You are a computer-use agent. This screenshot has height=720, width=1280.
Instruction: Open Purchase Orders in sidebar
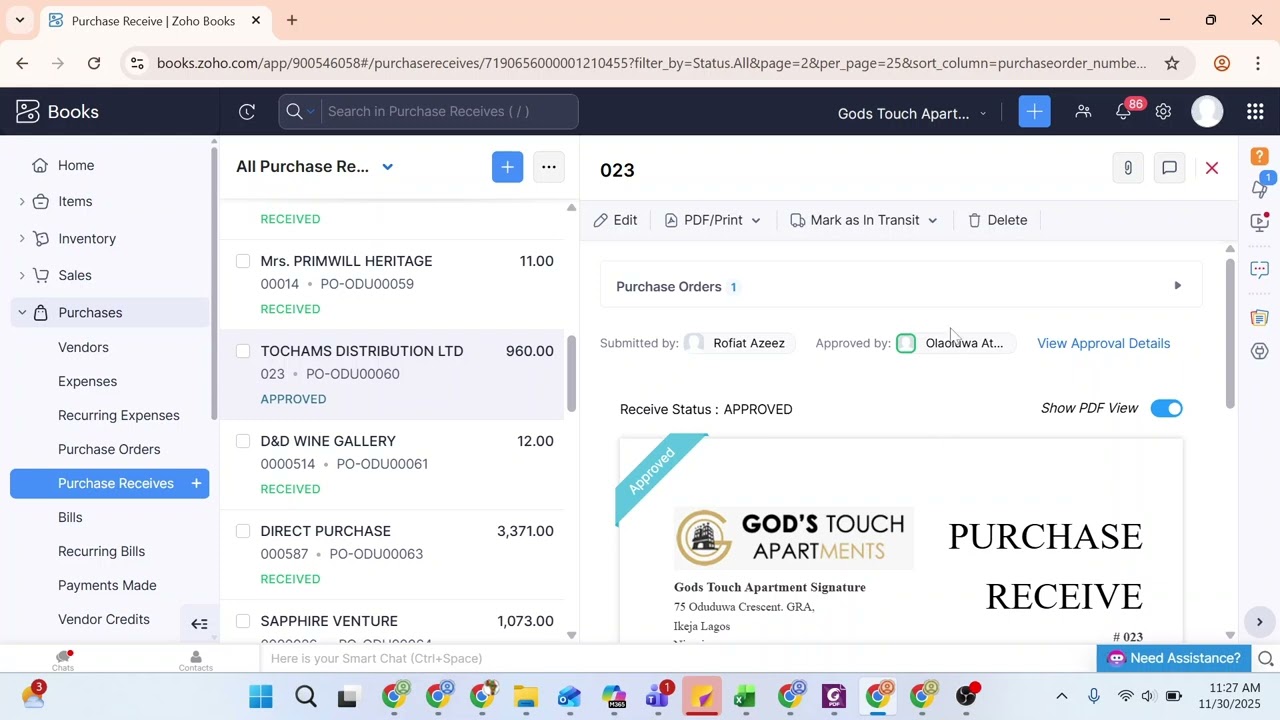(110, 449)
